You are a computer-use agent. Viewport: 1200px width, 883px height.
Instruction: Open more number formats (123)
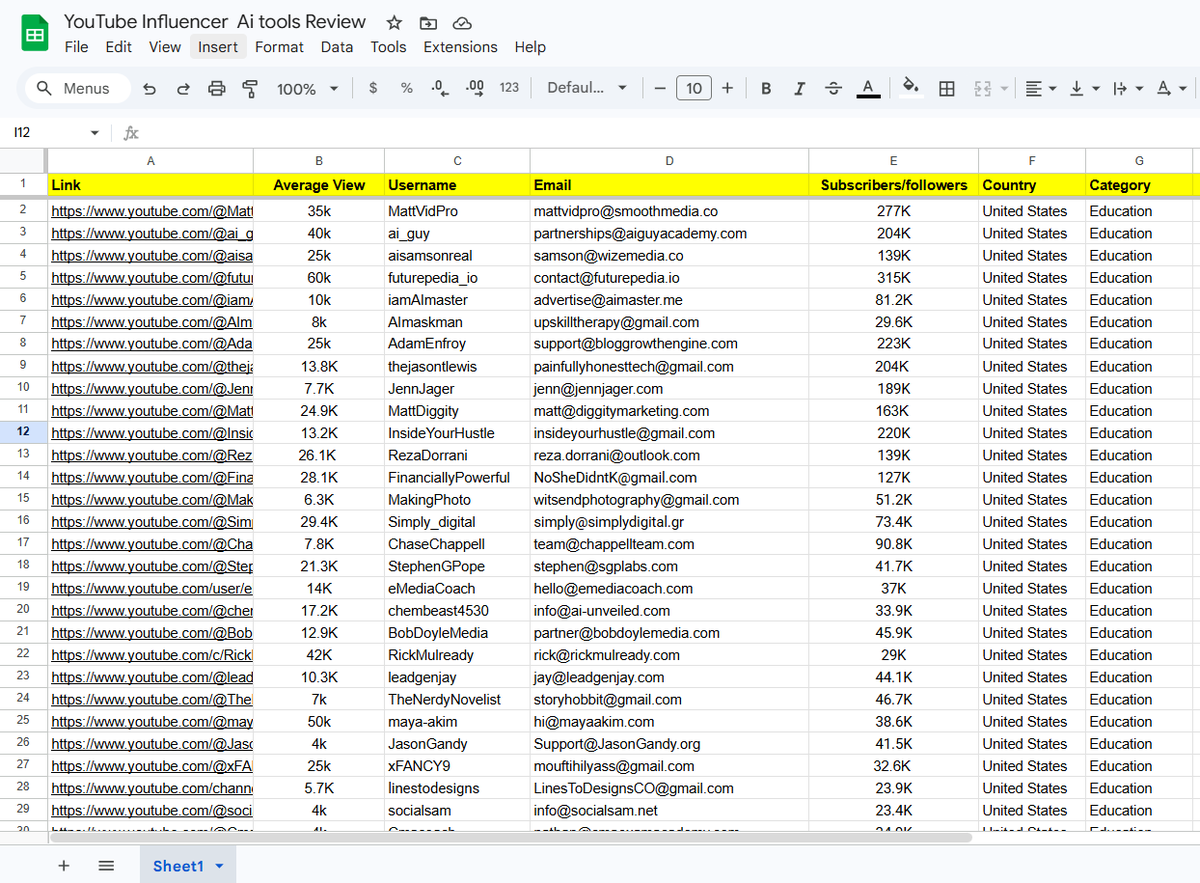coord(509,88)
